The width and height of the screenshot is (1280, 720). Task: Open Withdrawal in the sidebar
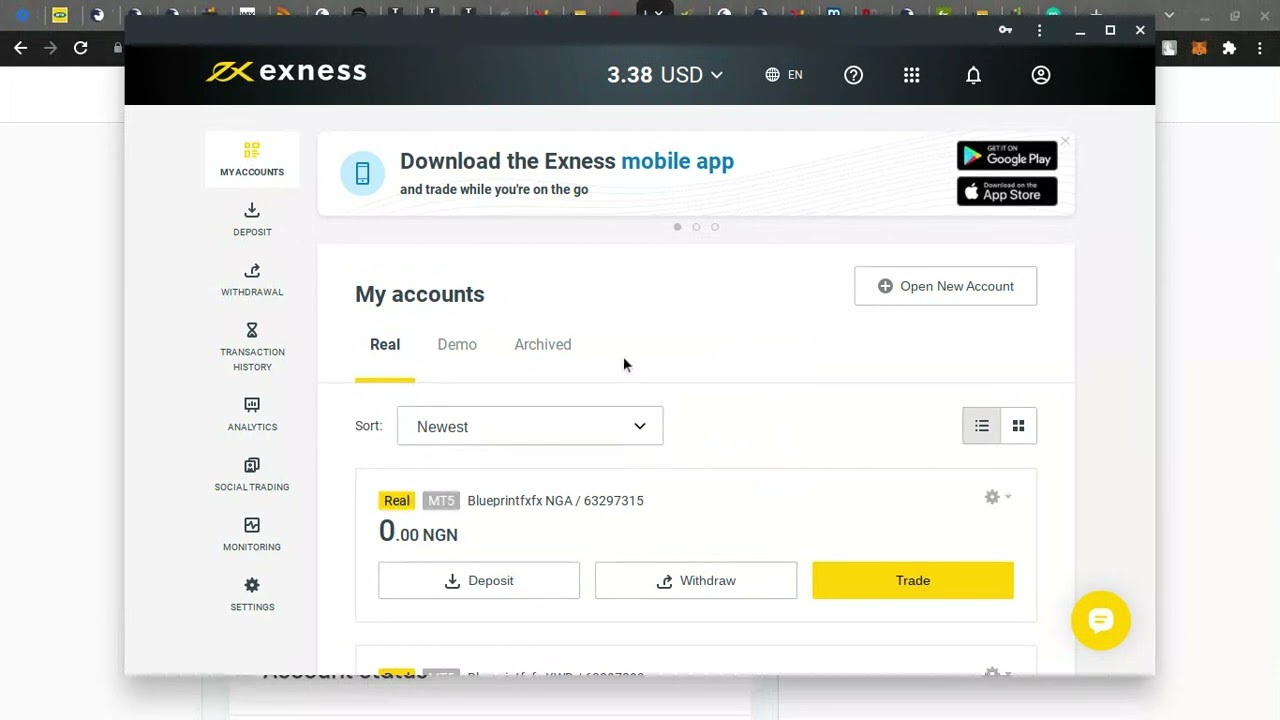(x=252, y=279)
